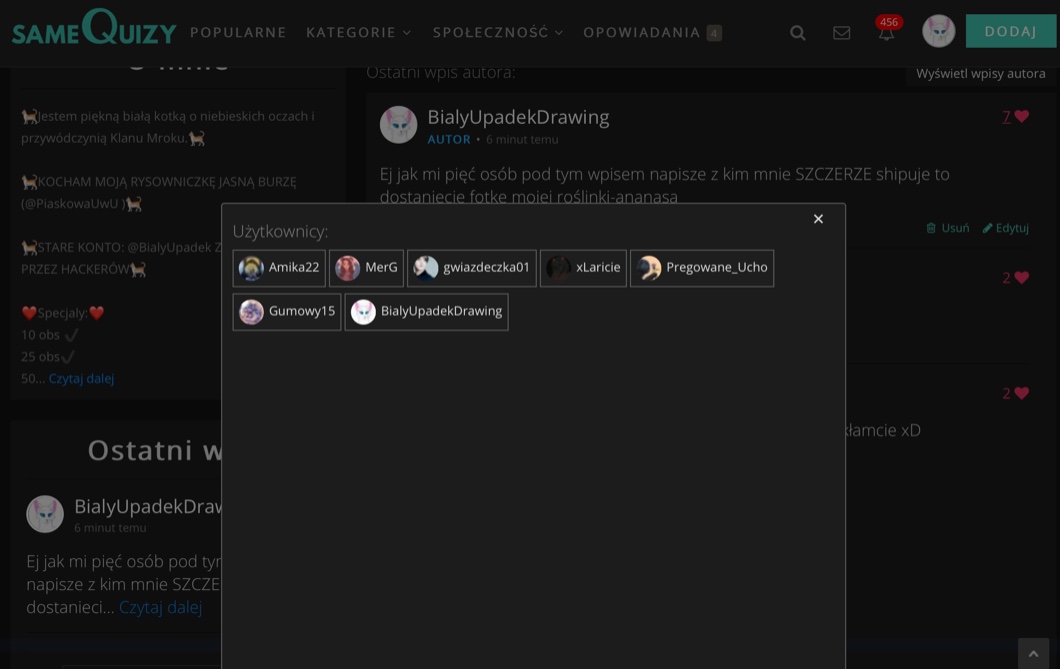The height and width of the screenshot is (669, 1060).
Task: Click the scroll-to-top arrow button
Action: pos(1033,654)
